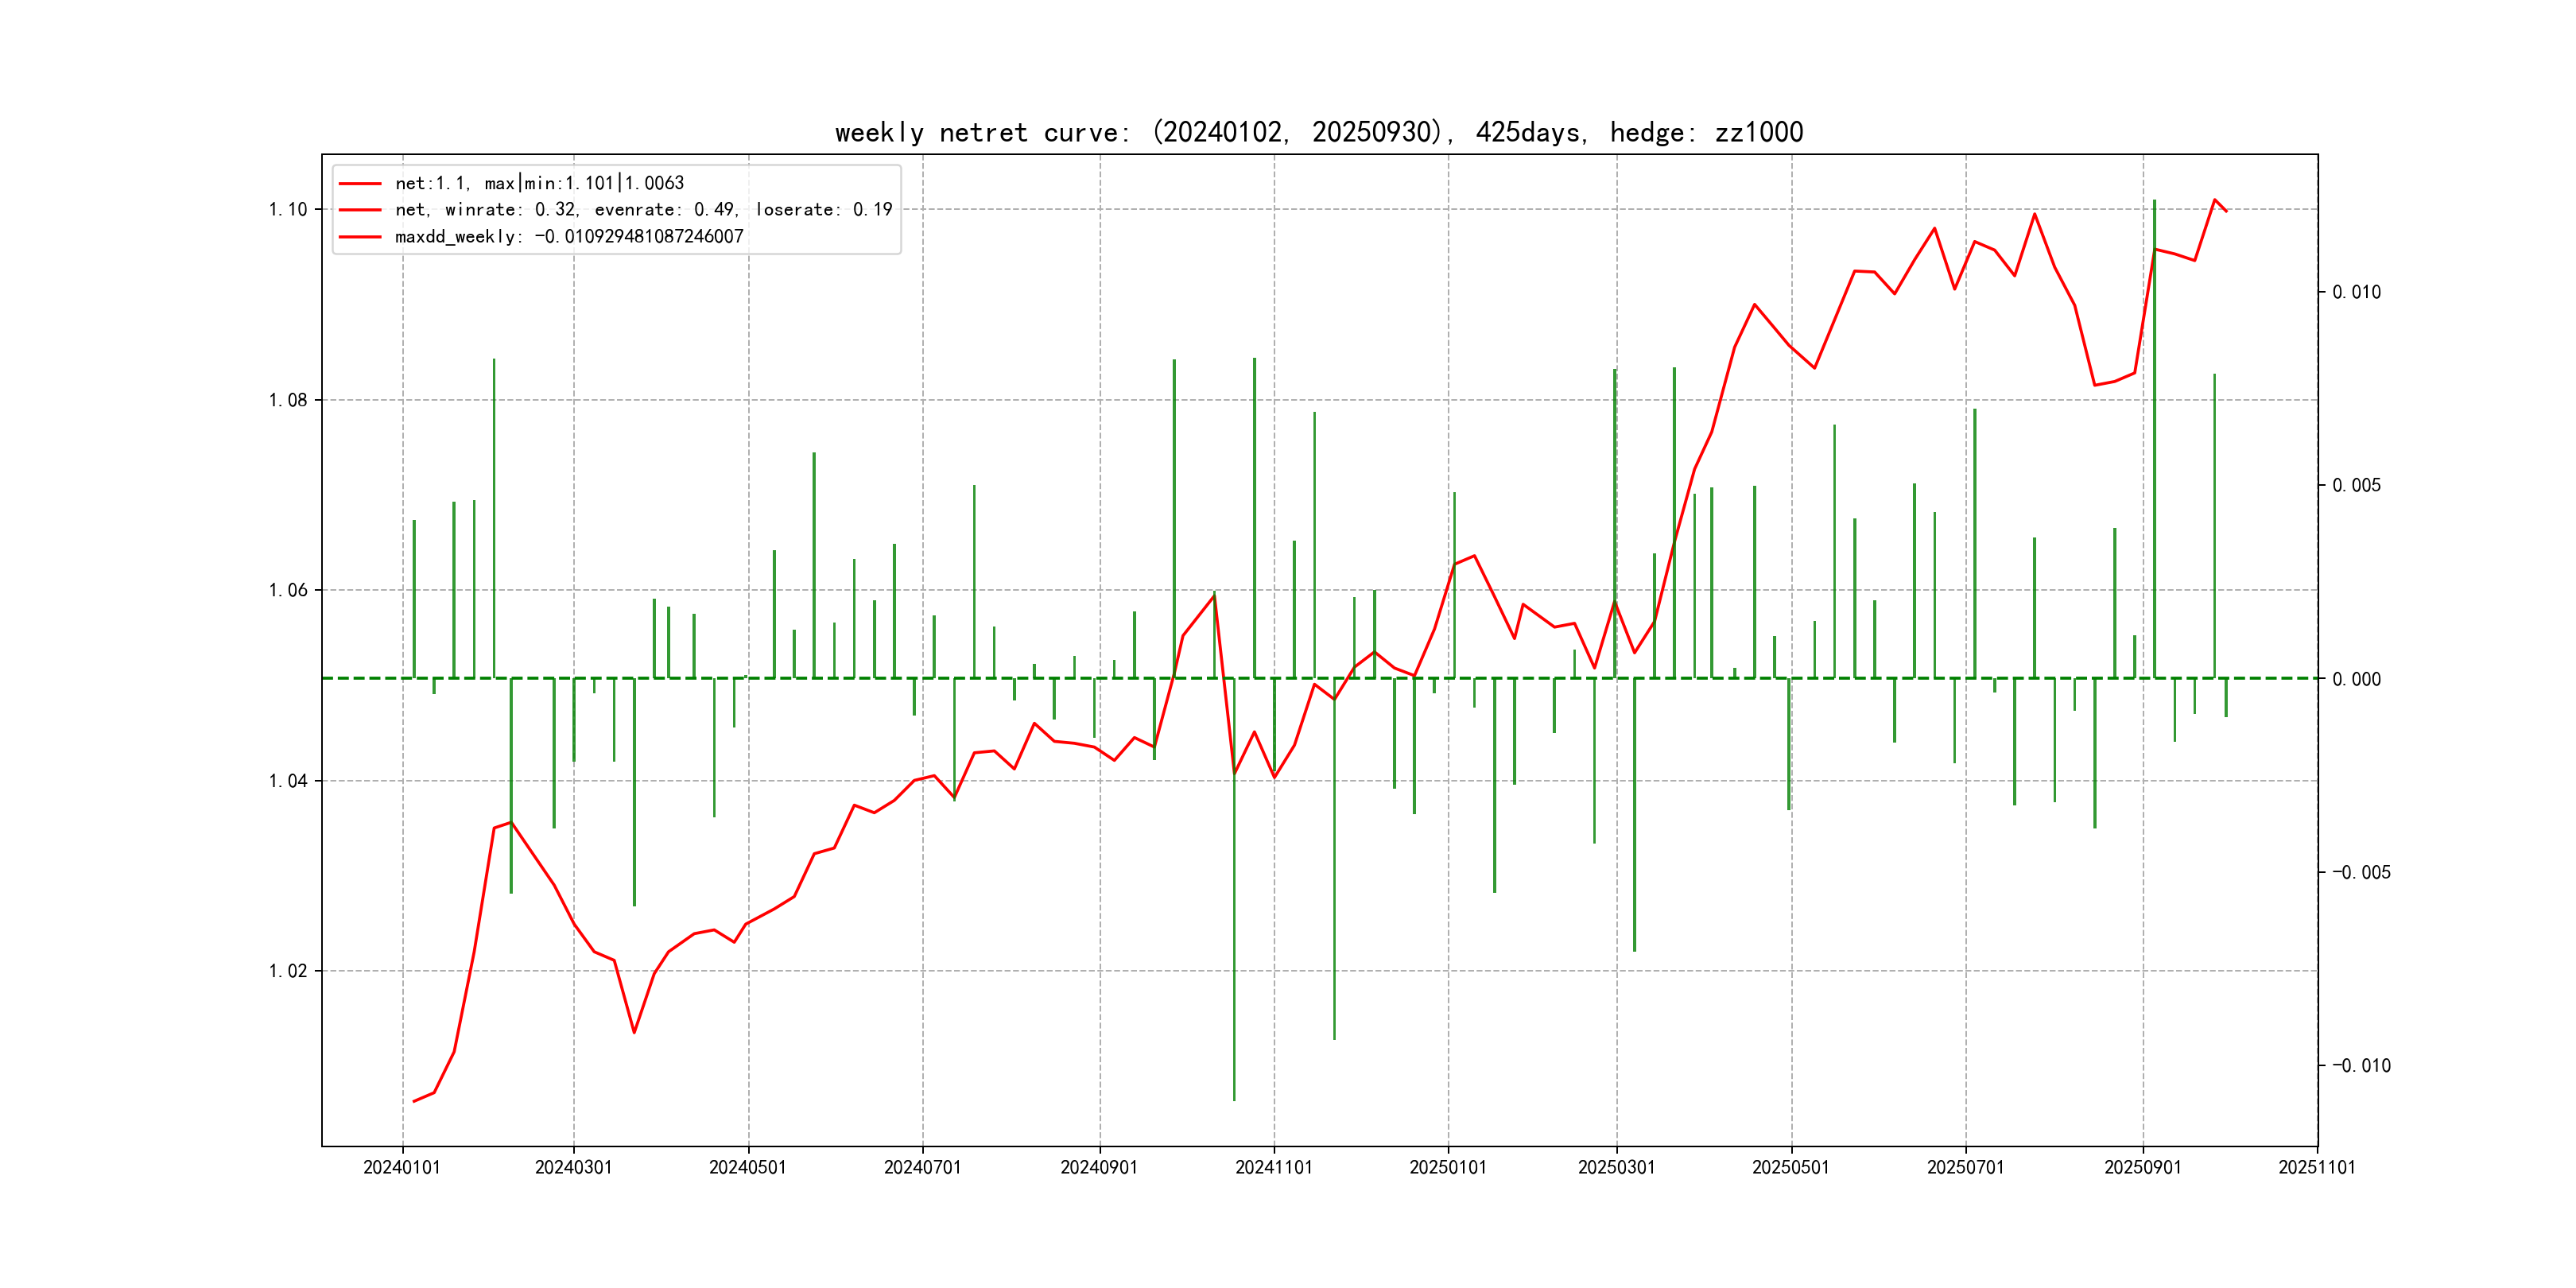Click the 0.010 right axis label
The image size is (2576, 1288).
point(2357,293)
